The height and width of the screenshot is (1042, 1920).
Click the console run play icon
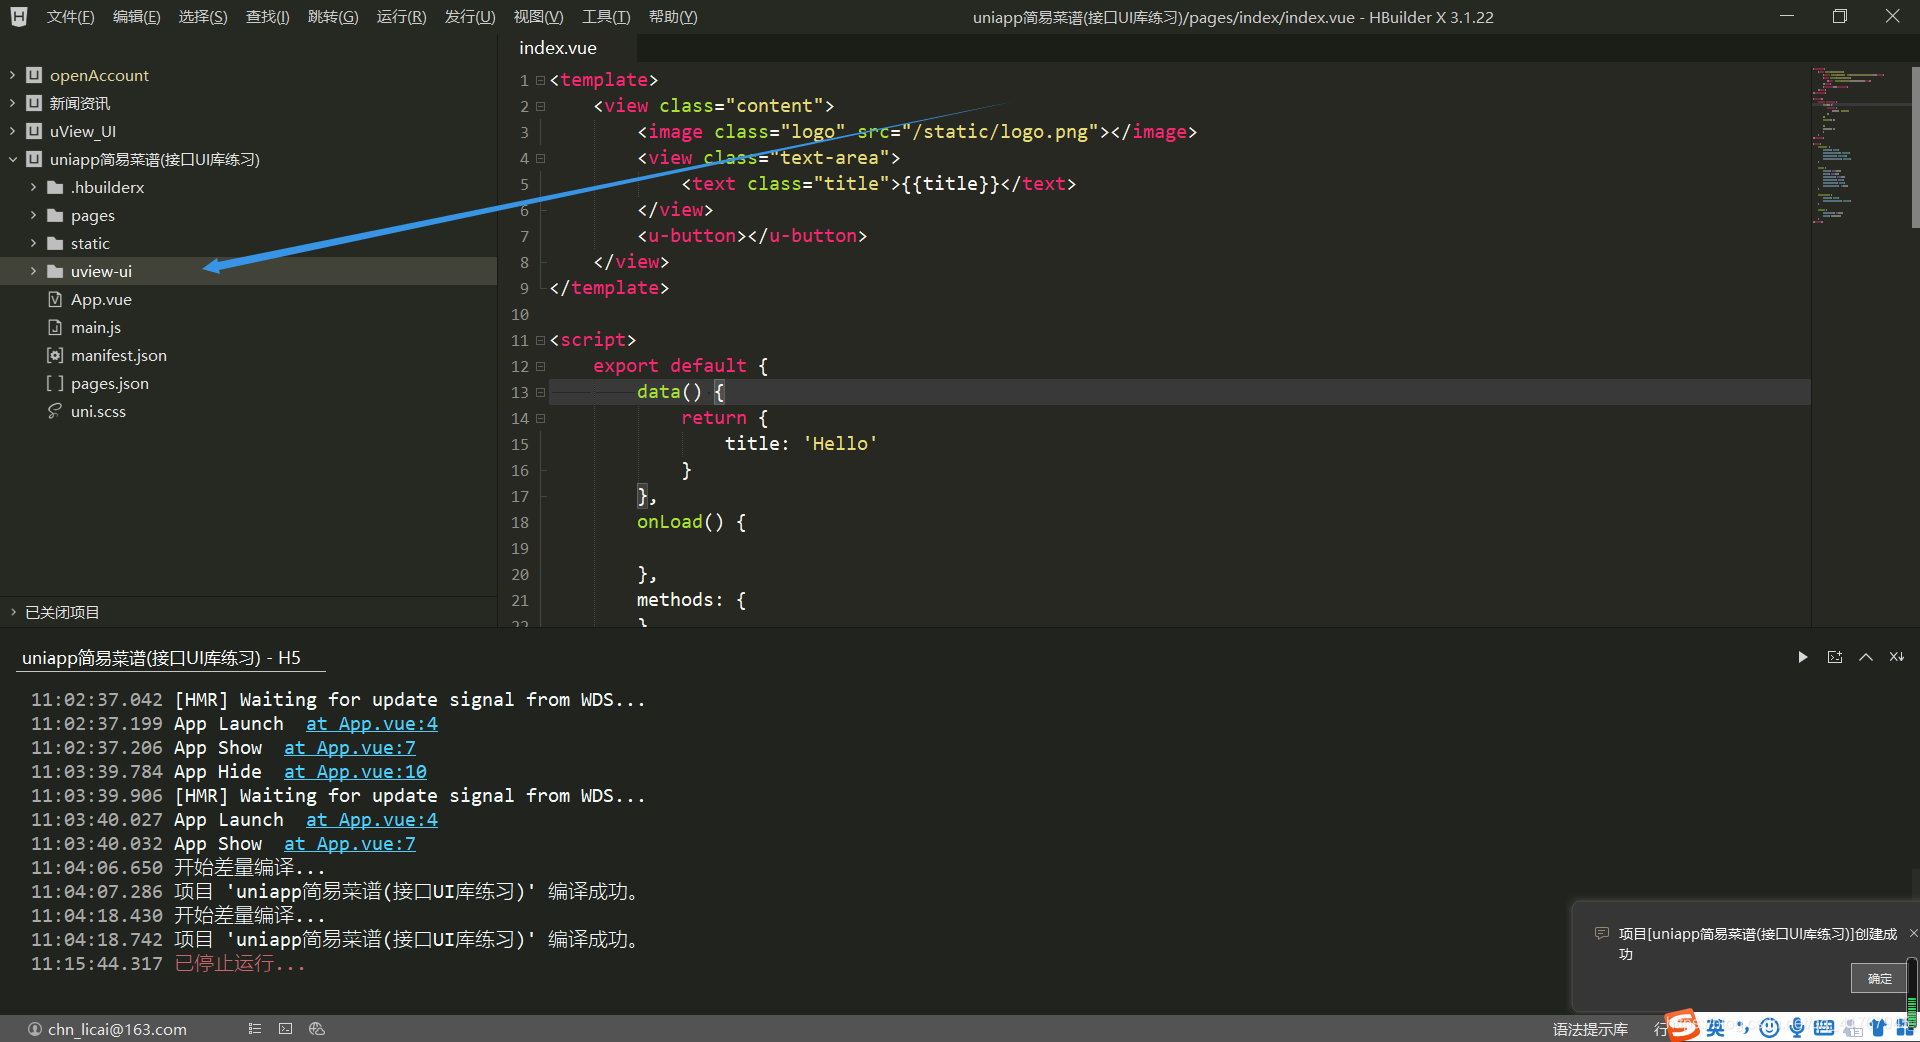1802,657
